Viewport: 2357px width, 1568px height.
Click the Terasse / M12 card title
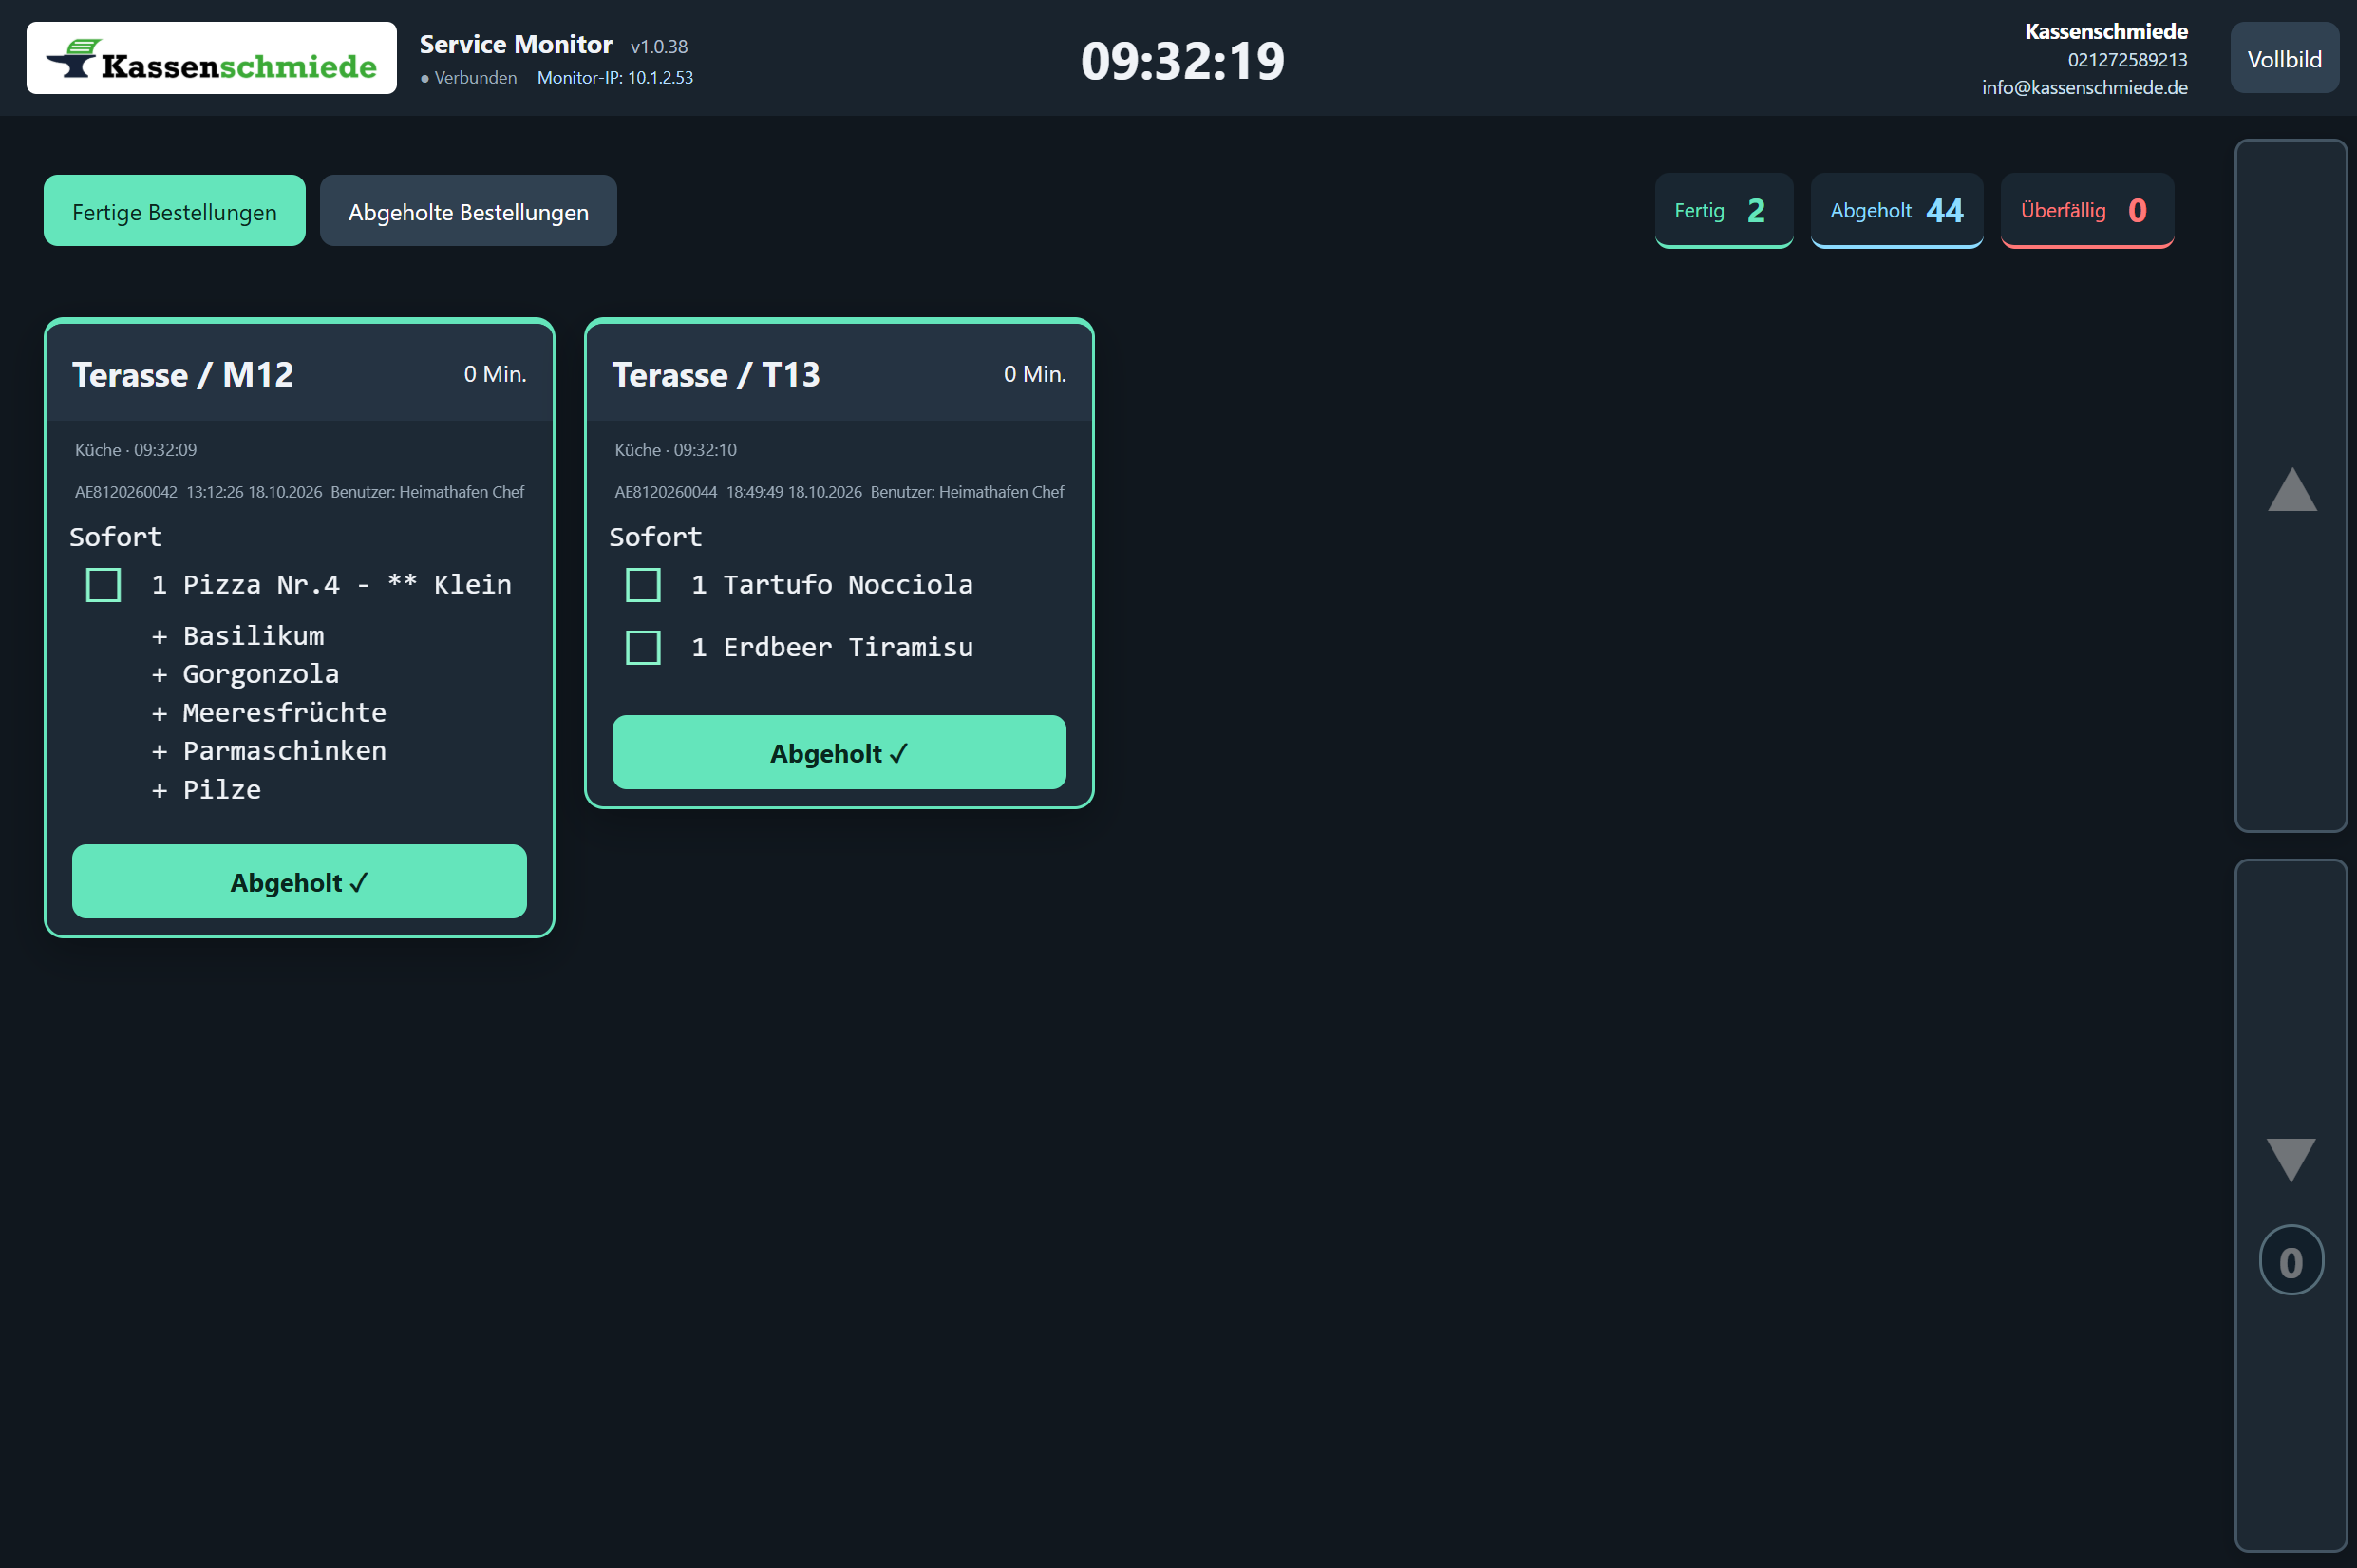pyautogui.click(x=183, y=375)
